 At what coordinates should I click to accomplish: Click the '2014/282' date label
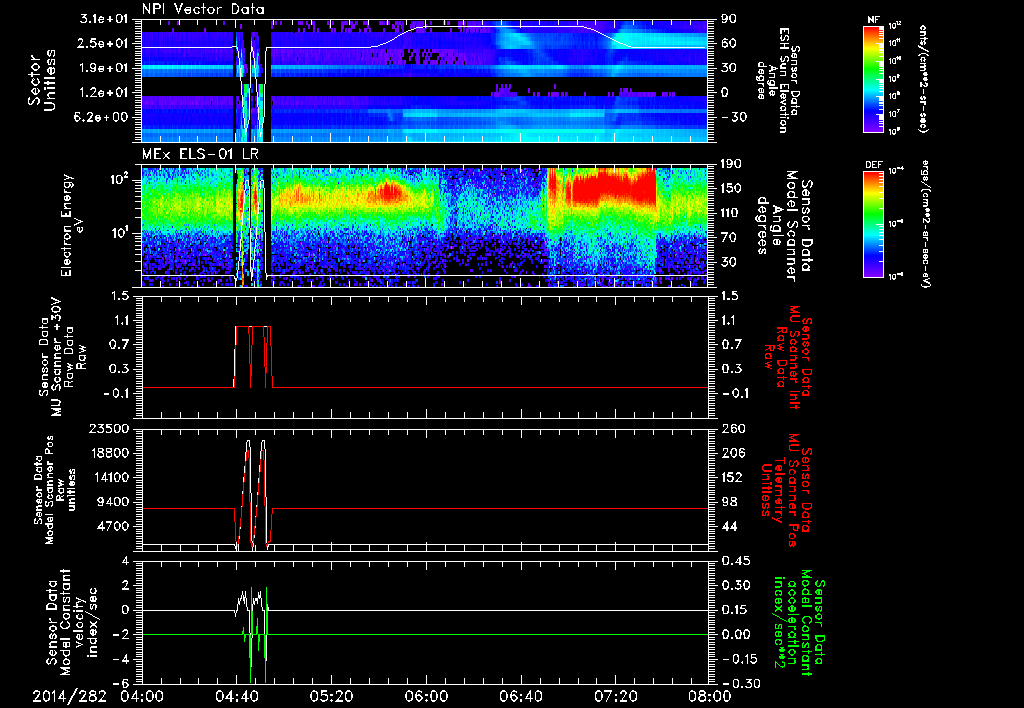[x=69, y=696]
